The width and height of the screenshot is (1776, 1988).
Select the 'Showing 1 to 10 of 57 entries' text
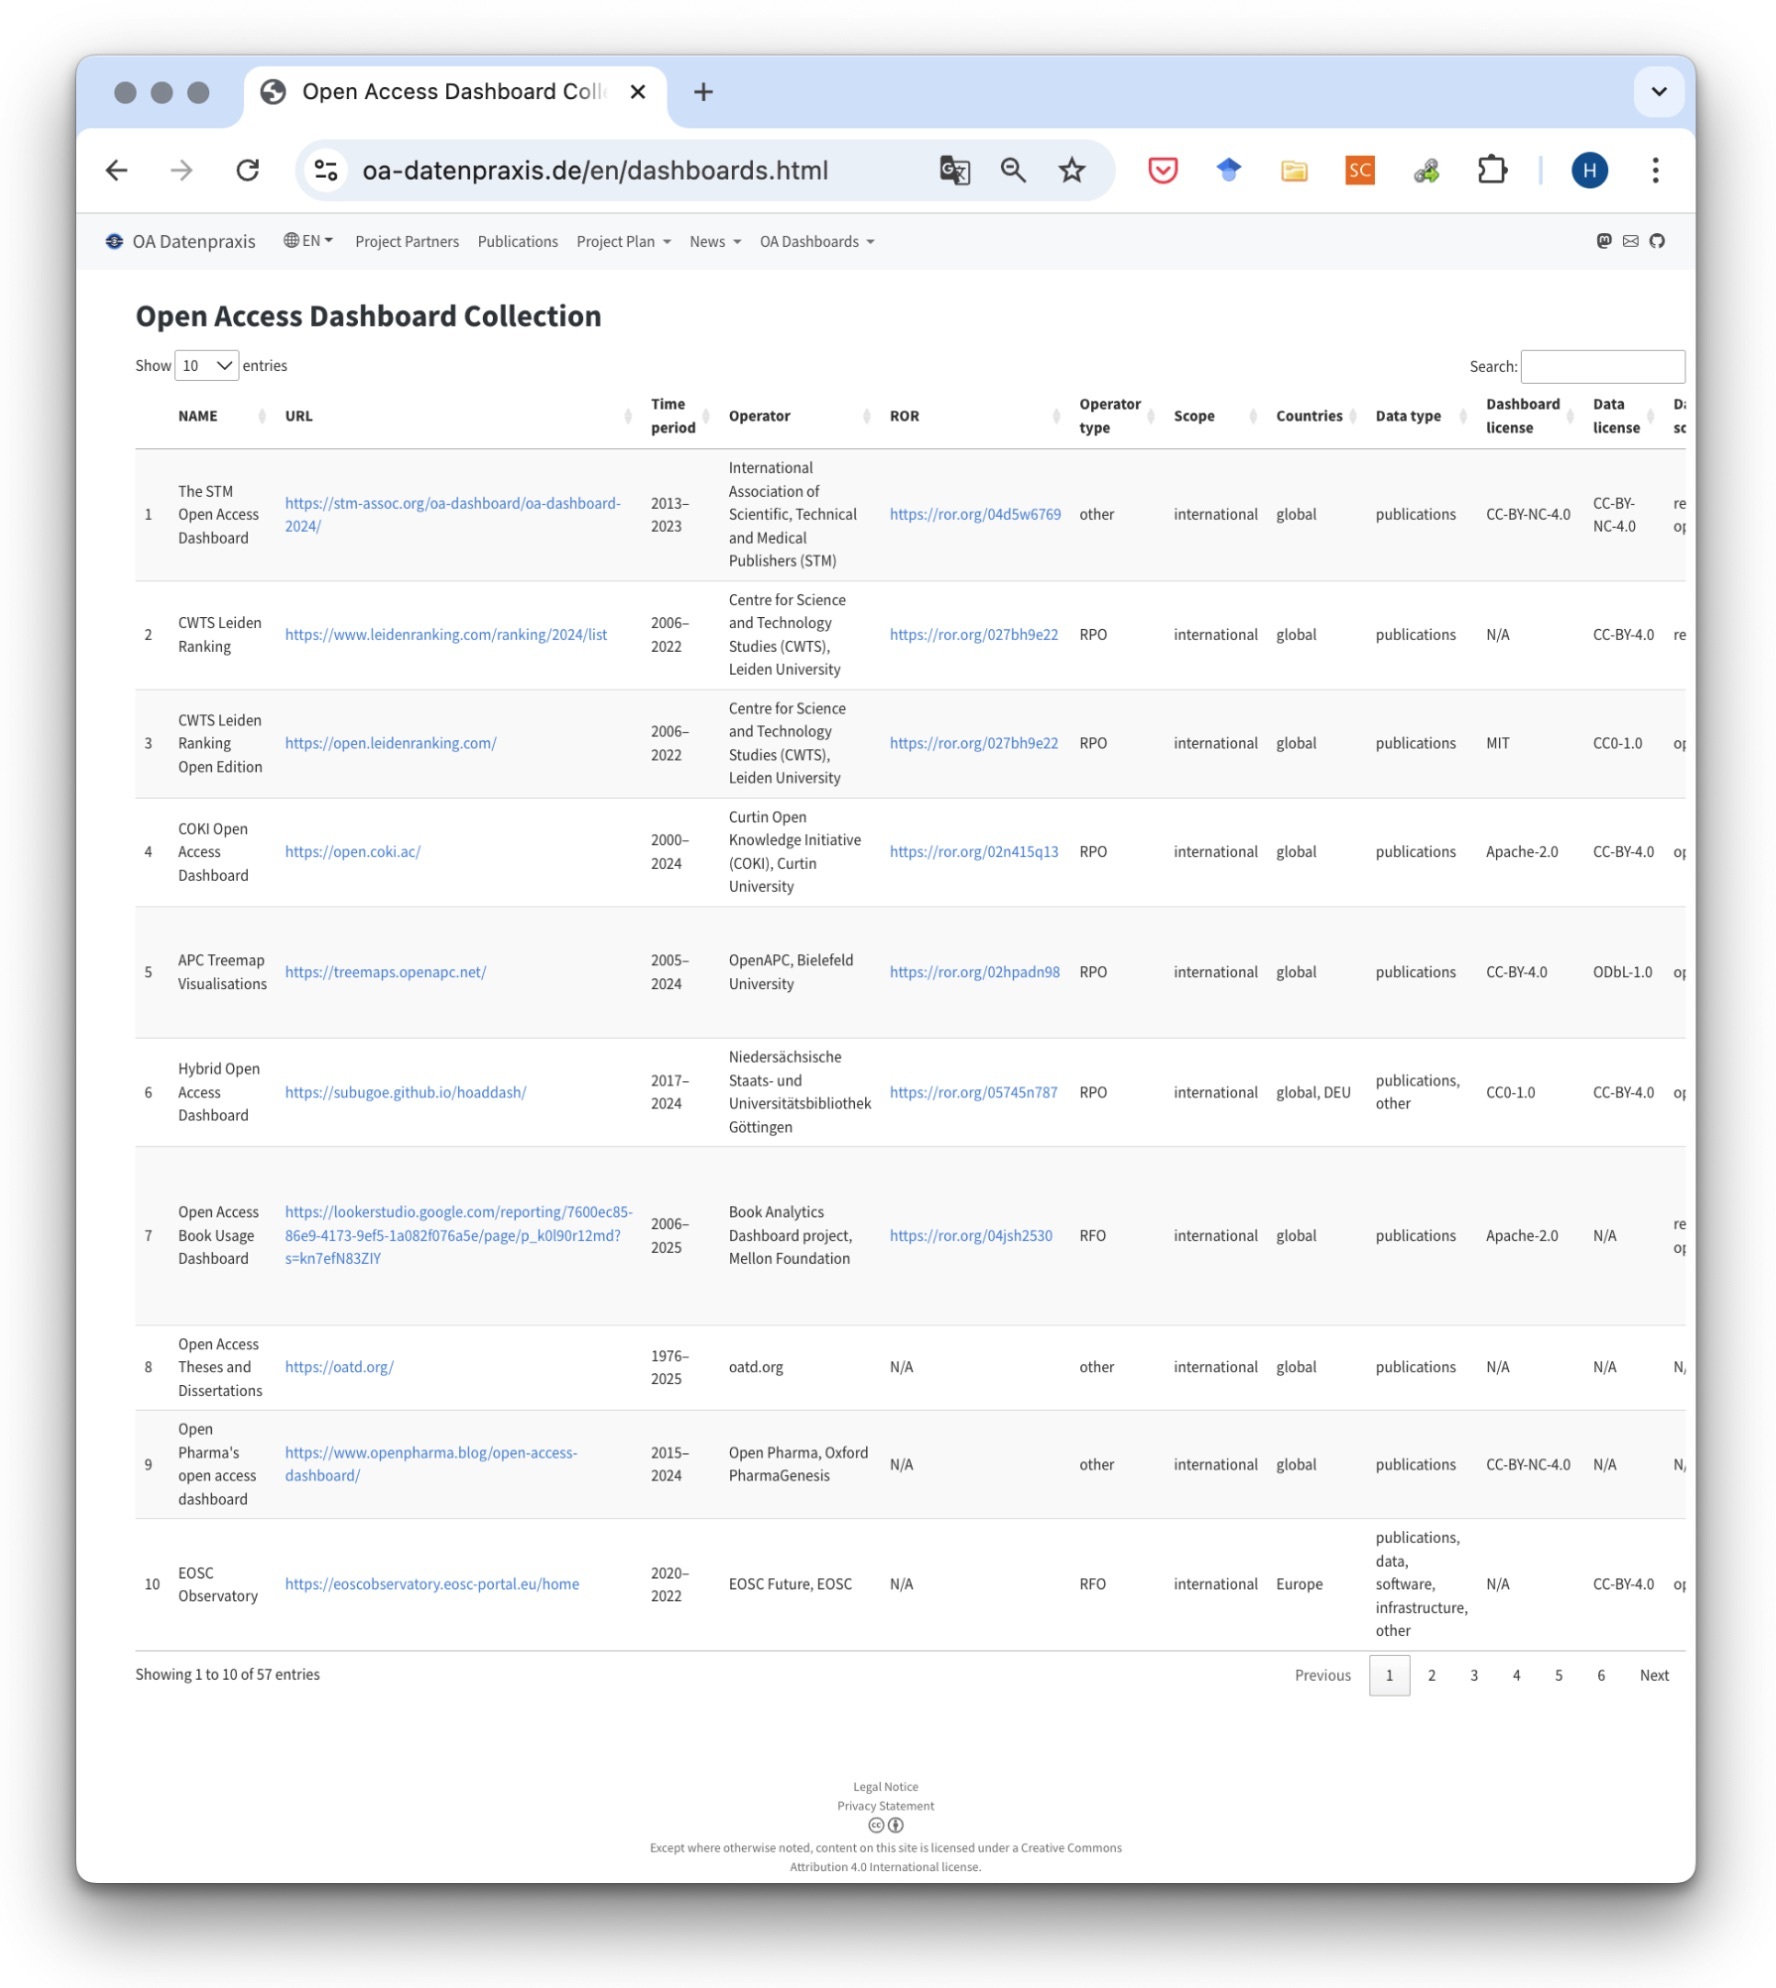[x=227, y=1674]
